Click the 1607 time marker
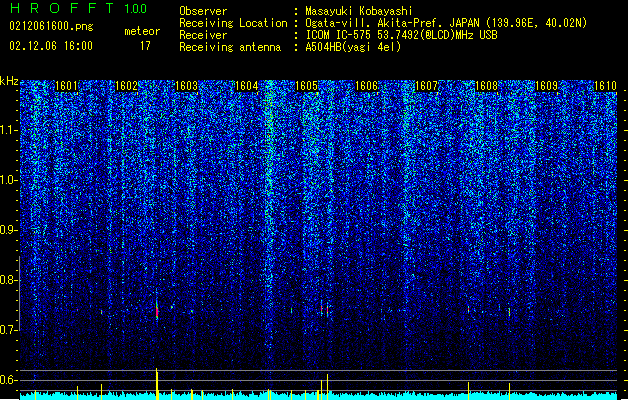This screenshot has height=400, width=629. [426, 86]
